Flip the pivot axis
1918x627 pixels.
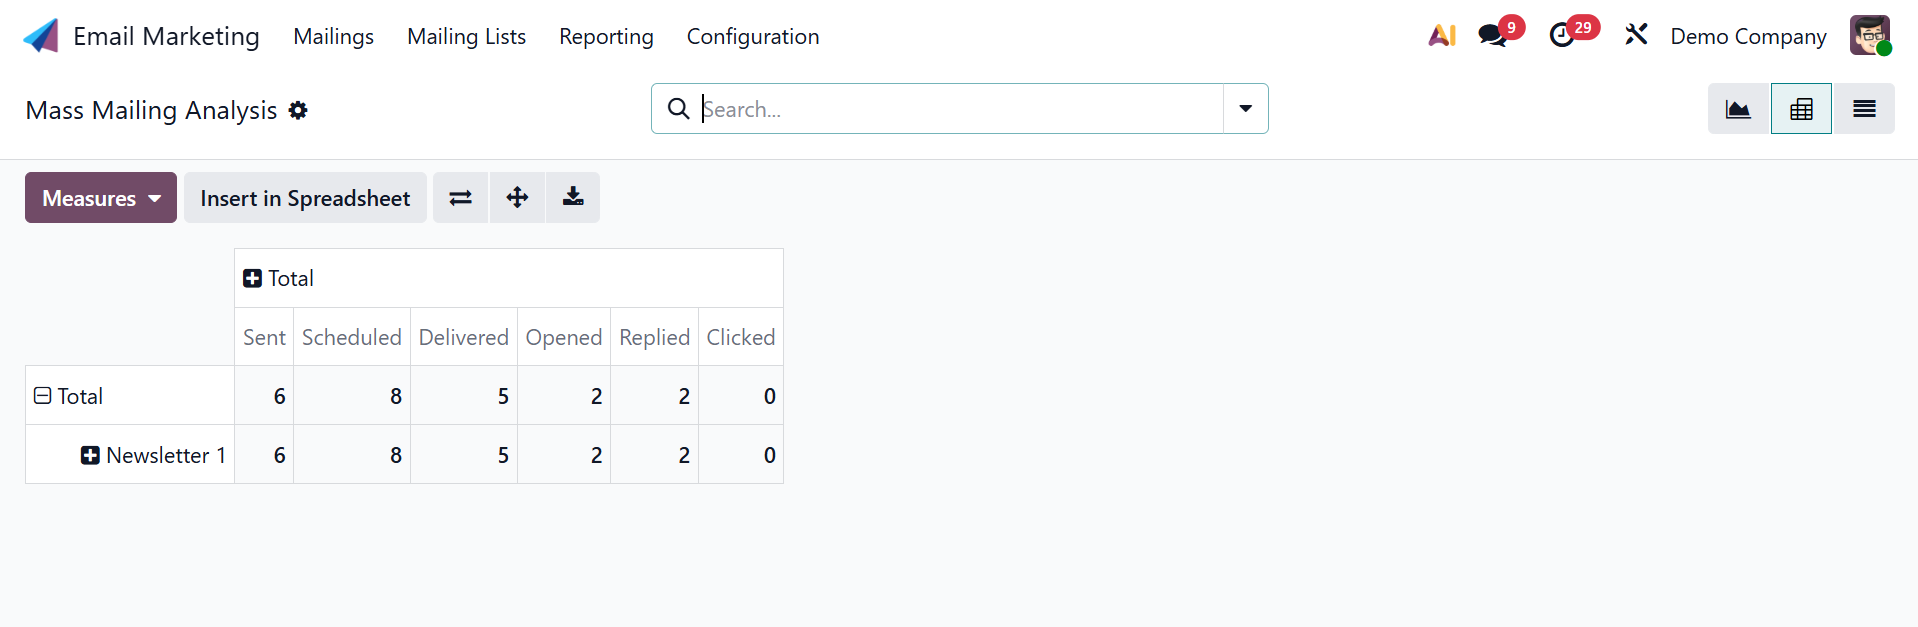click(460, 198)
